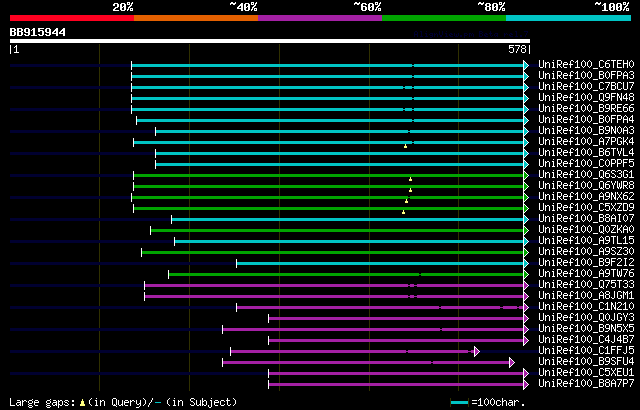Viewport: 640px width, 410px height.
Task: Open the UniRef100_A9SZ30 hit label
Action: pos(586,252)
